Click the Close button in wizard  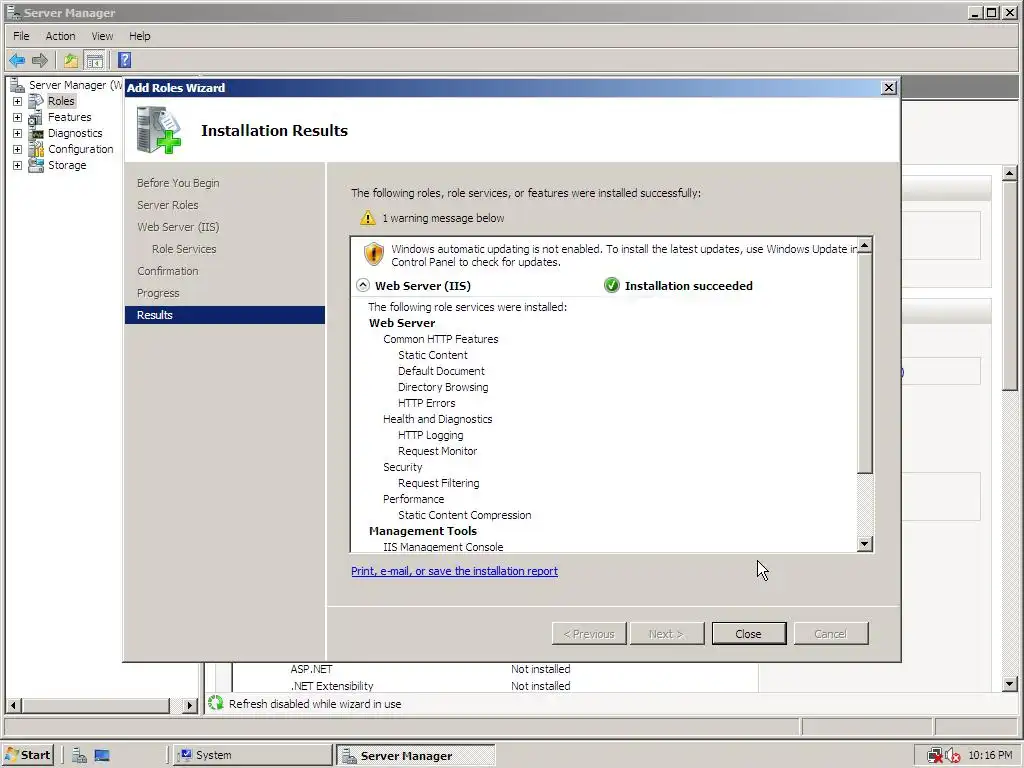point(748,633)
